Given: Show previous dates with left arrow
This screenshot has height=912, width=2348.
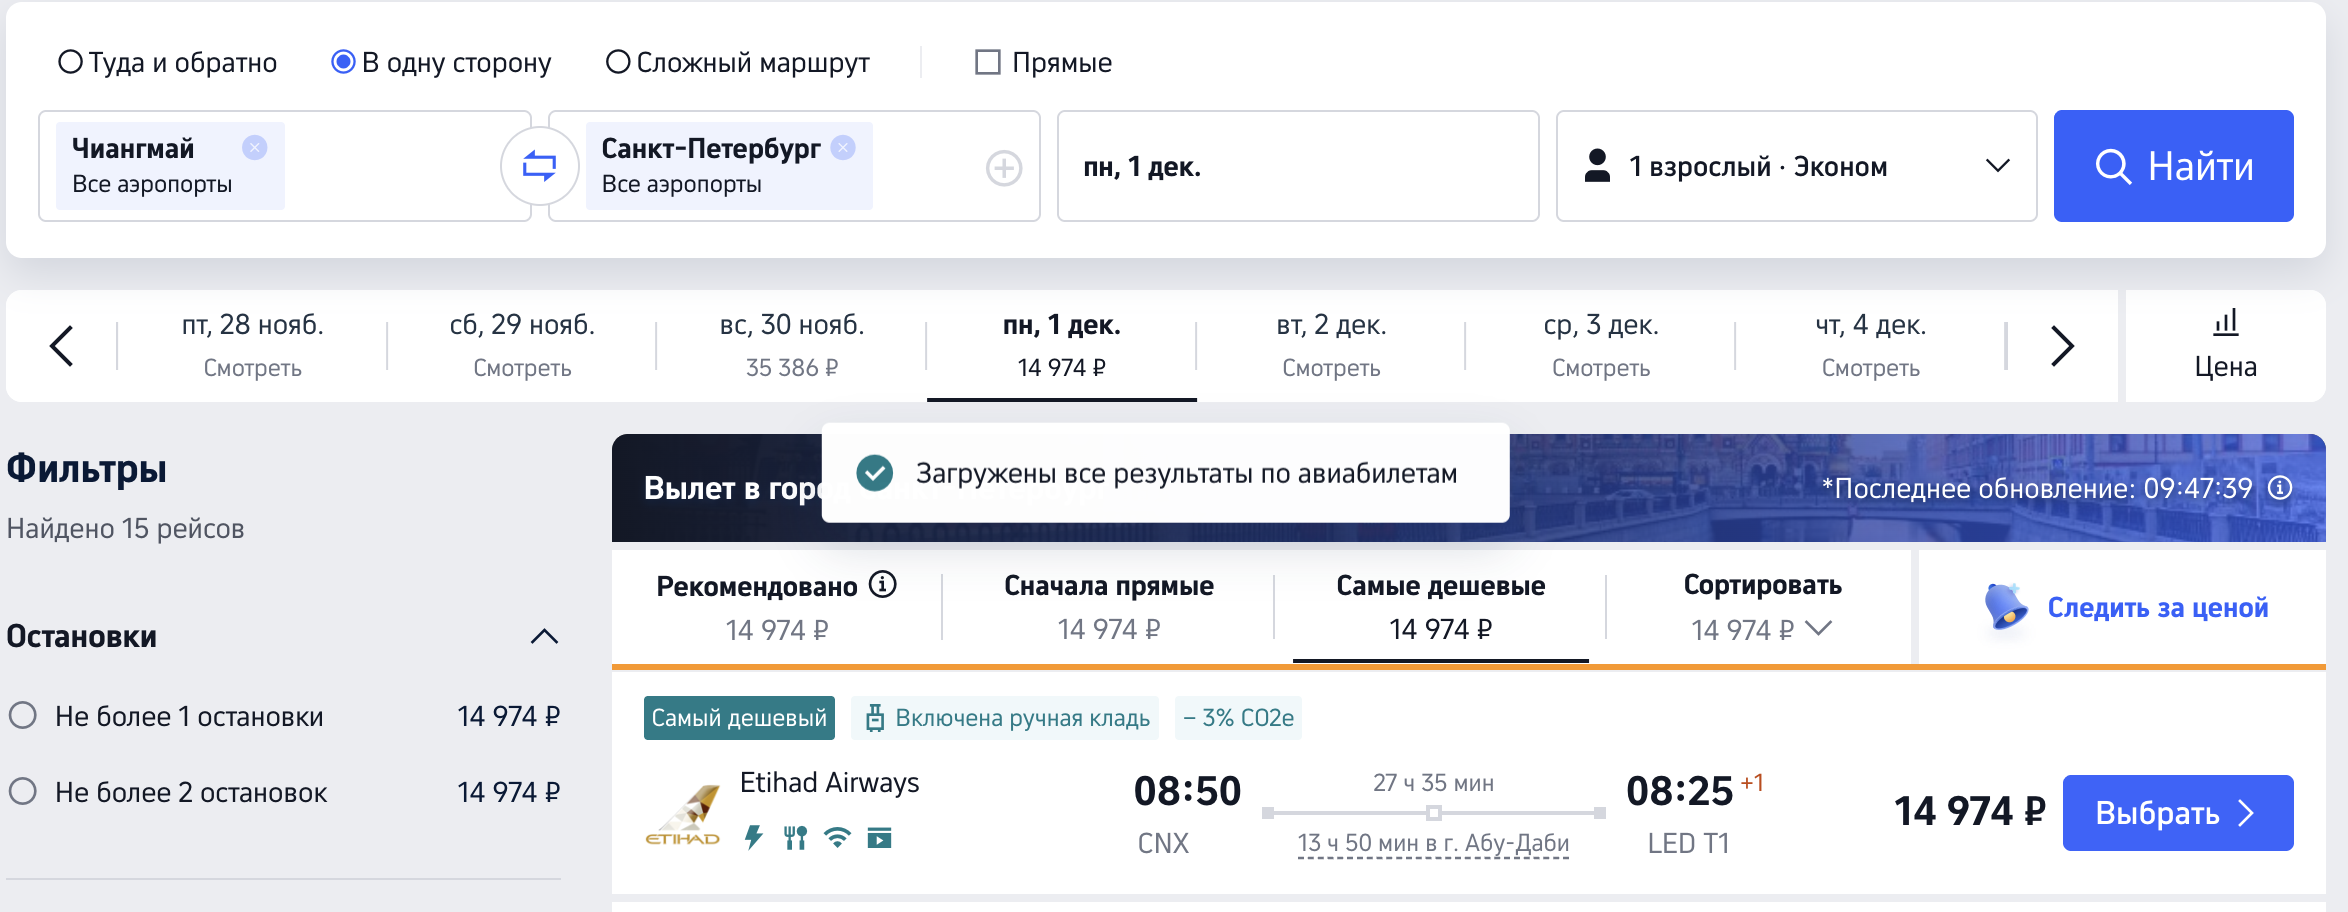Looking at the screenshot, I should (62, 346).
